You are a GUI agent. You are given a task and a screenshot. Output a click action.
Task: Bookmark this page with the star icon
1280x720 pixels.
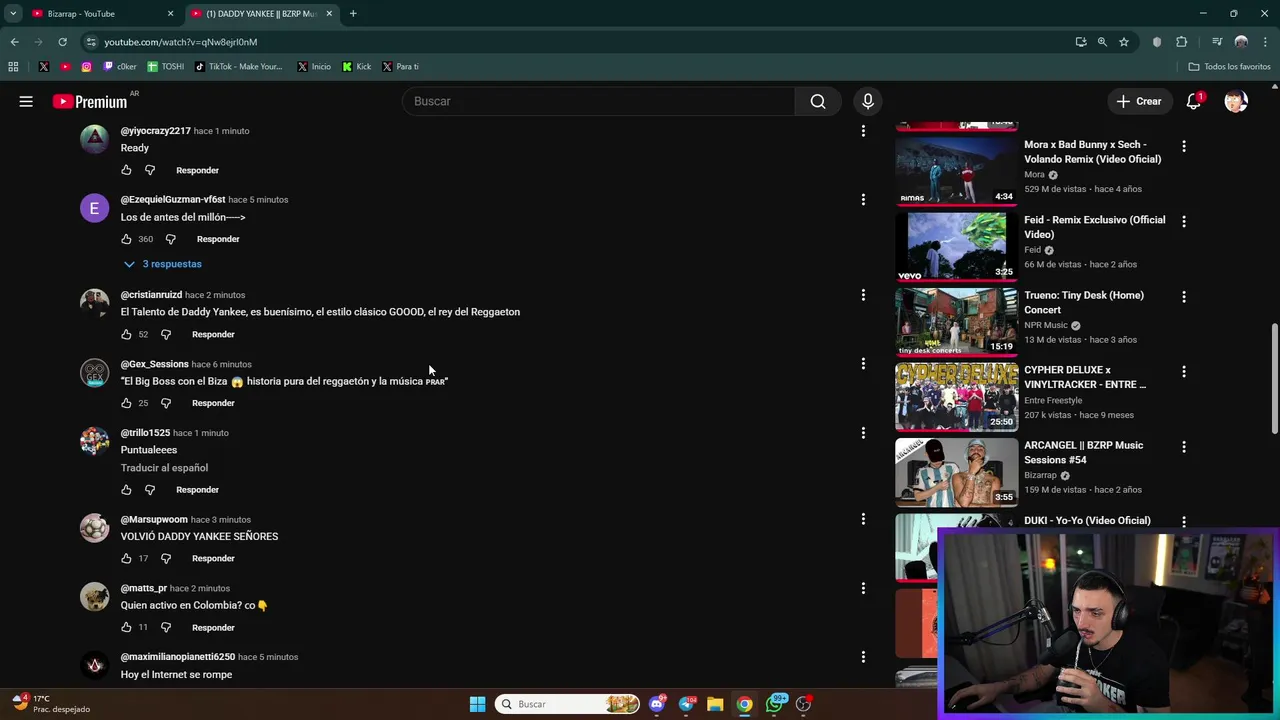[x=1124, y=42]
